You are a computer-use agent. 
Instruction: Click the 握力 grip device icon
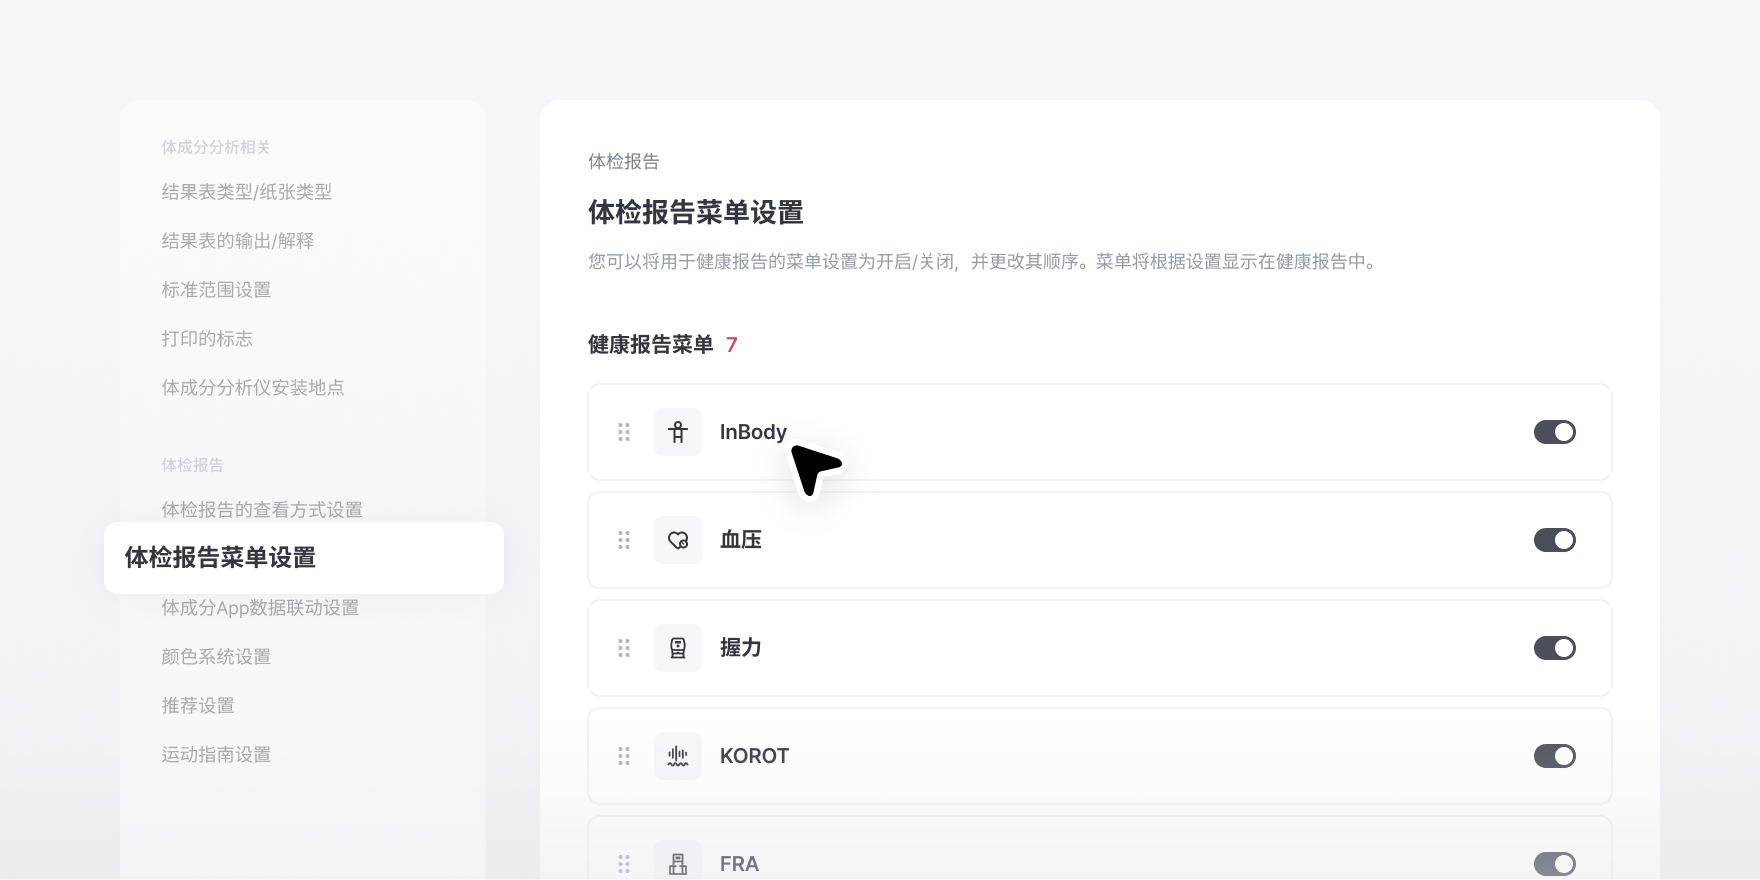678,648
